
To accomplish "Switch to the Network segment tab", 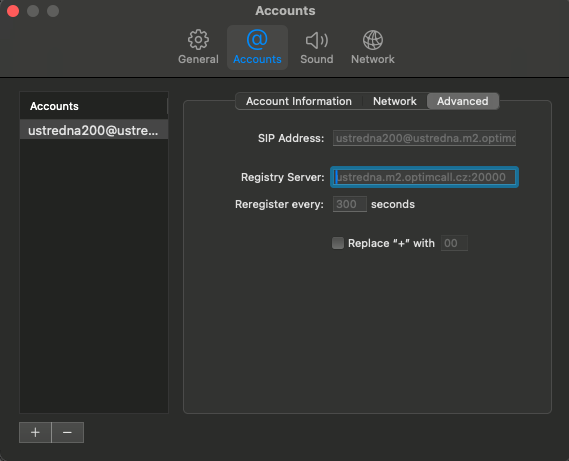I will [x=395, y=101].
